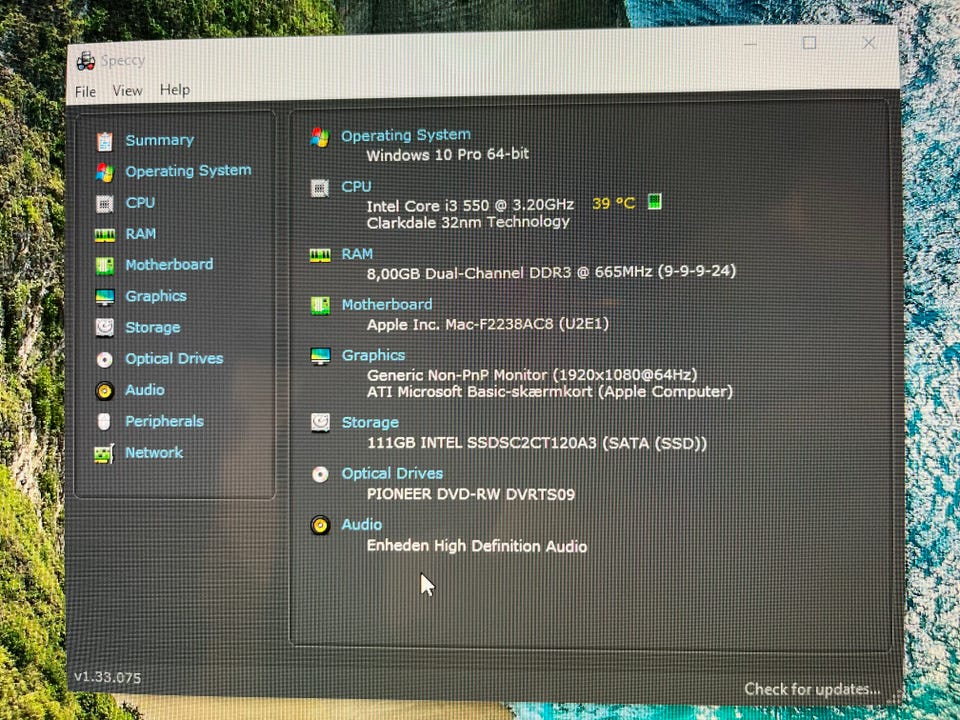This screenshot has width=960, height=720.
Task: Click the Graphics monitor icon in sidebar
Action: pyautogui.click(x=105, y=297)
